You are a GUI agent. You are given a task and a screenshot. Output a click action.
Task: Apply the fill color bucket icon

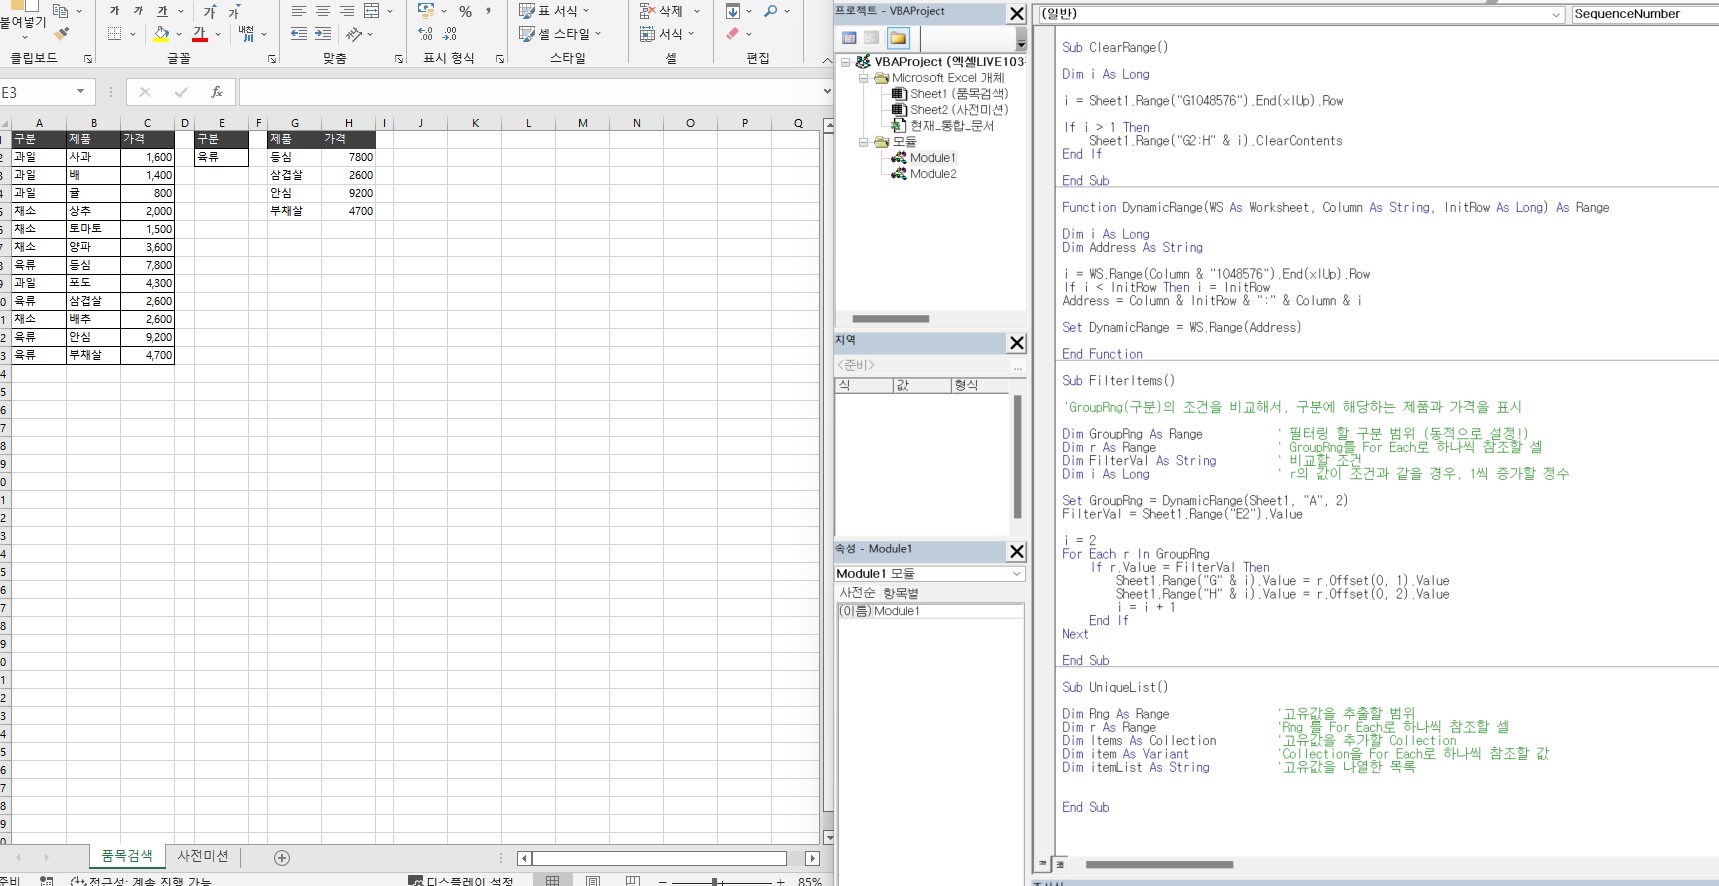click(x=161, y=34)
